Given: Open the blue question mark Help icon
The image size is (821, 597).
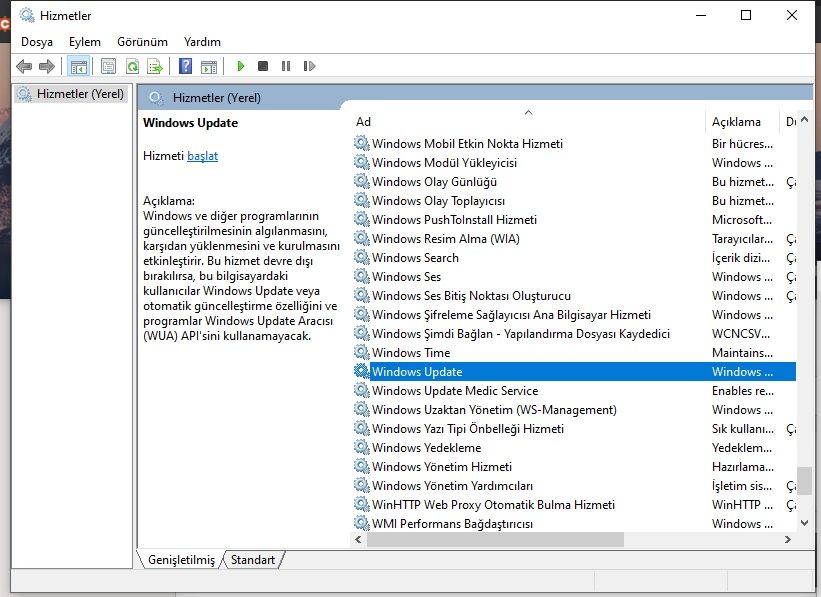Looking at the screenshot, I should [185, 67].
